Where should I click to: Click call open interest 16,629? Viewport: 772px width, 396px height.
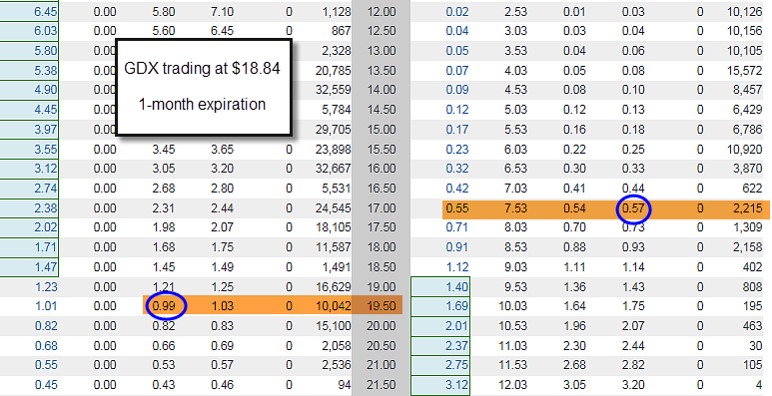[333, 287]
